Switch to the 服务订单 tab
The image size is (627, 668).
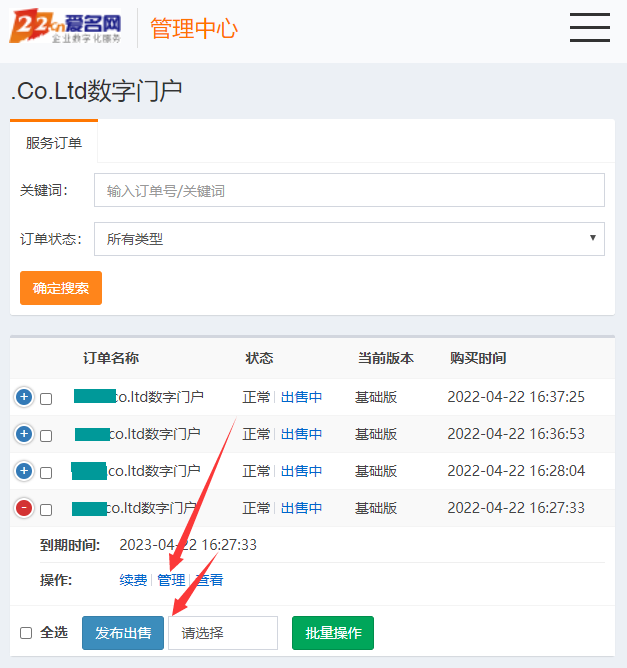[54, 142]
